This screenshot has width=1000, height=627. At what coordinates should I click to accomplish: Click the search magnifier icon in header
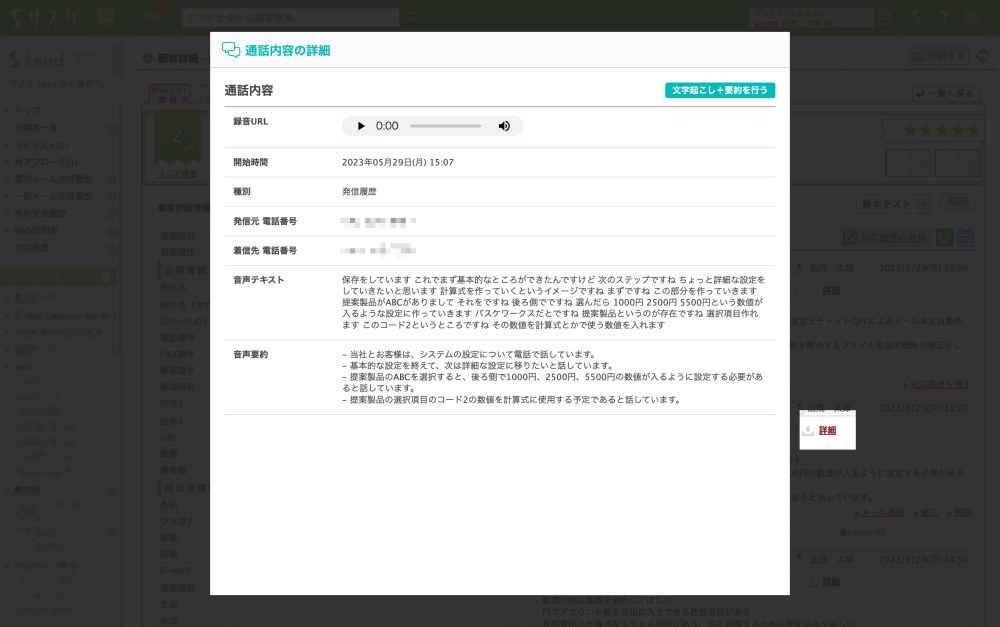coord(412,17)
